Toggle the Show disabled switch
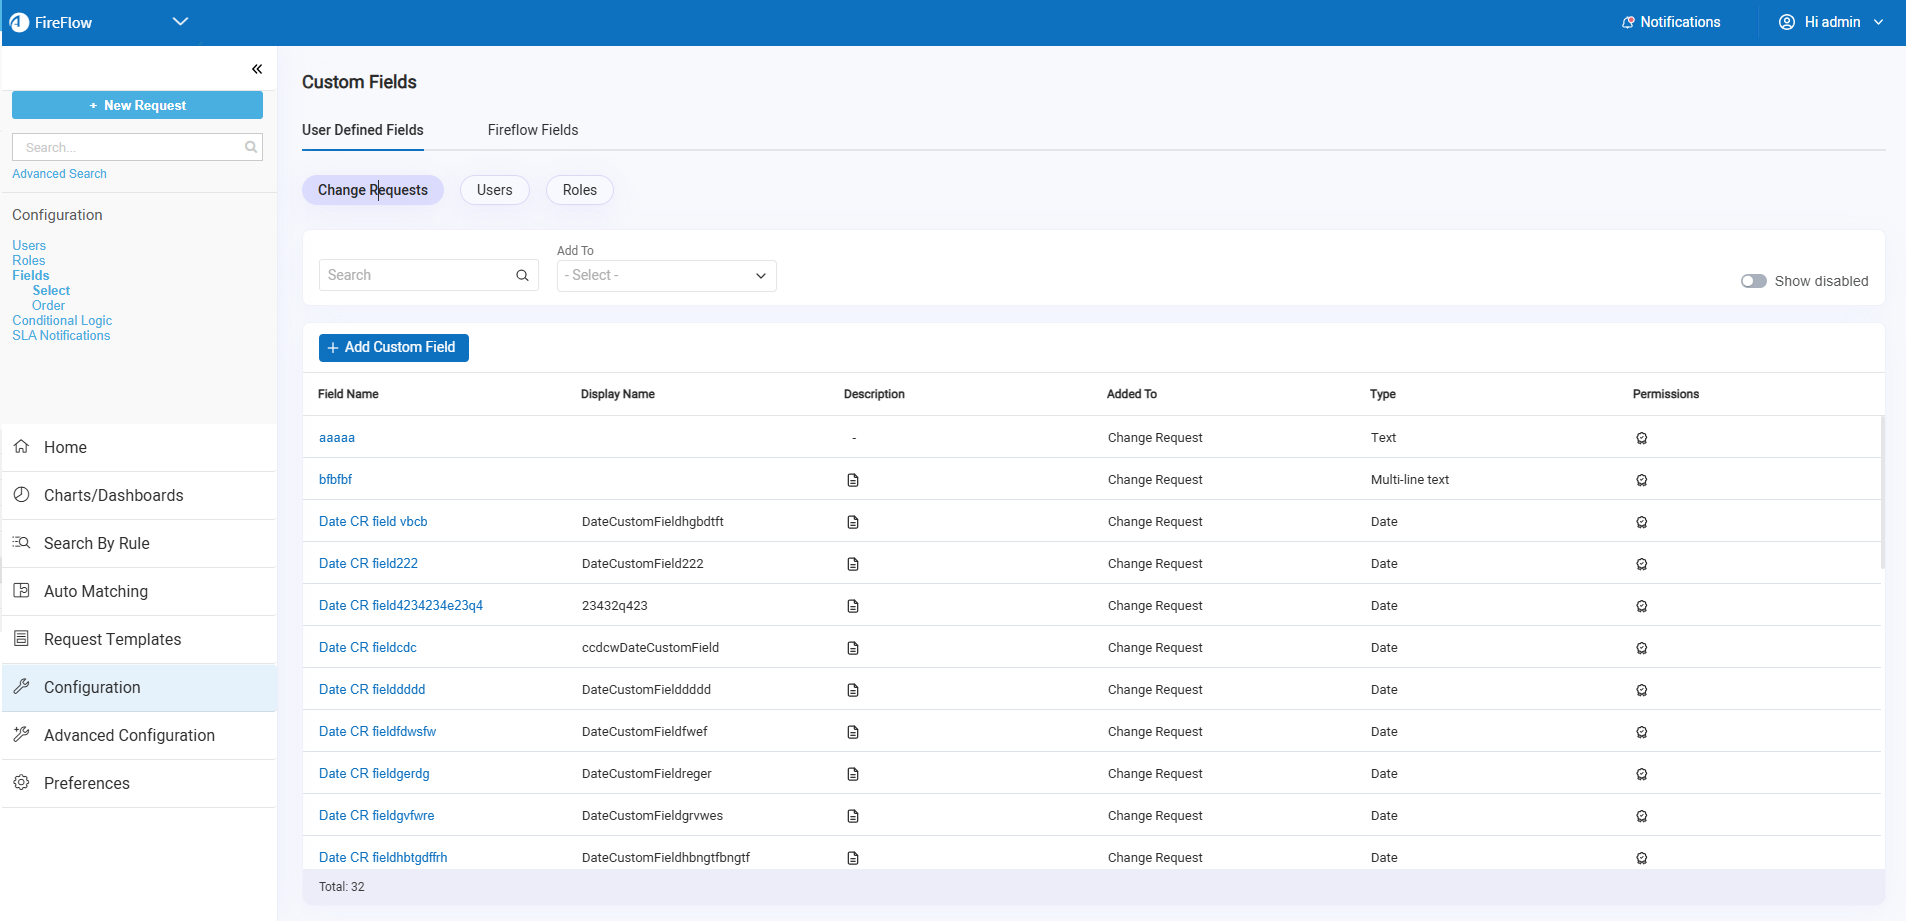 pos(1753,281)
